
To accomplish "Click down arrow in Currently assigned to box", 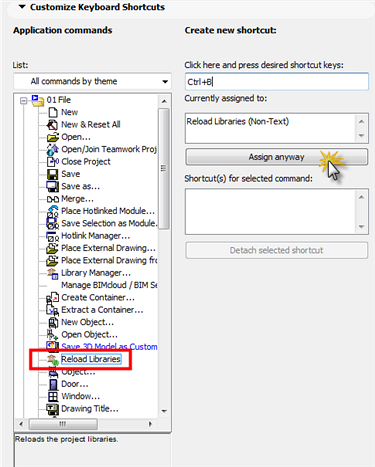I will 361,136.
